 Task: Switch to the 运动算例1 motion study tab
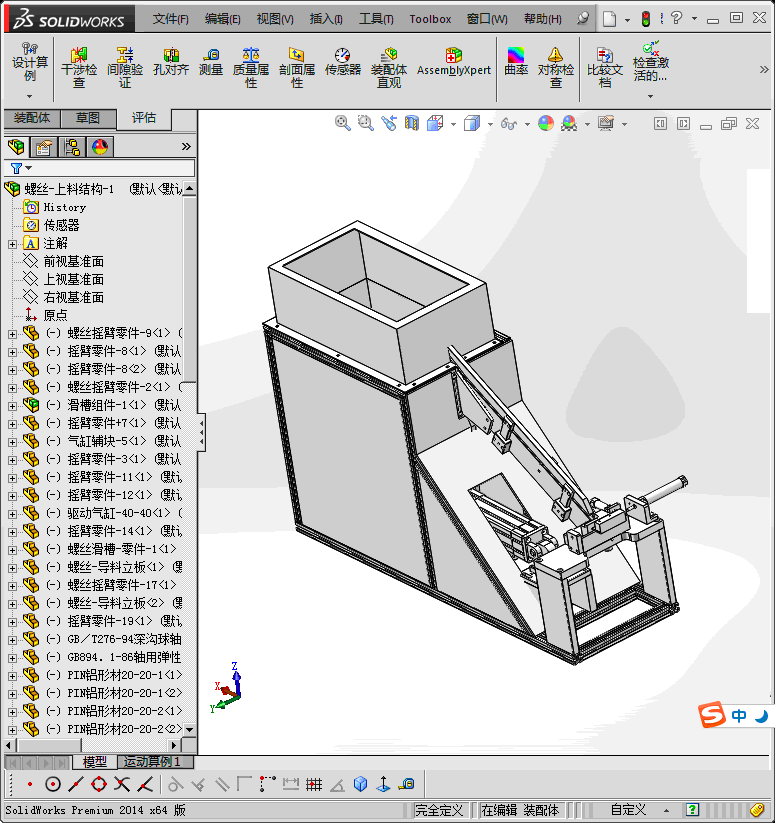coord(153,762)
